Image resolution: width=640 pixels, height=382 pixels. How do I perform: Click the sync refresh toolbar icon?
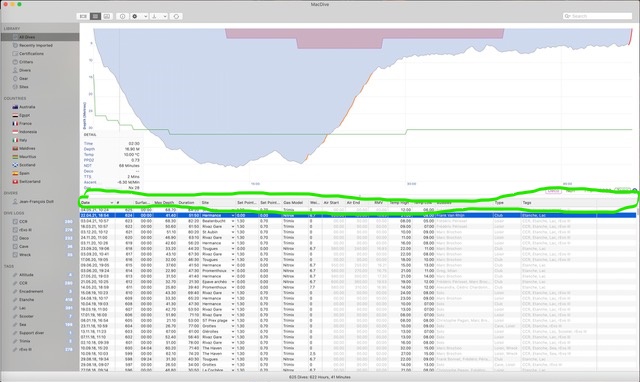pyautogui.click(x=176, y=16)
